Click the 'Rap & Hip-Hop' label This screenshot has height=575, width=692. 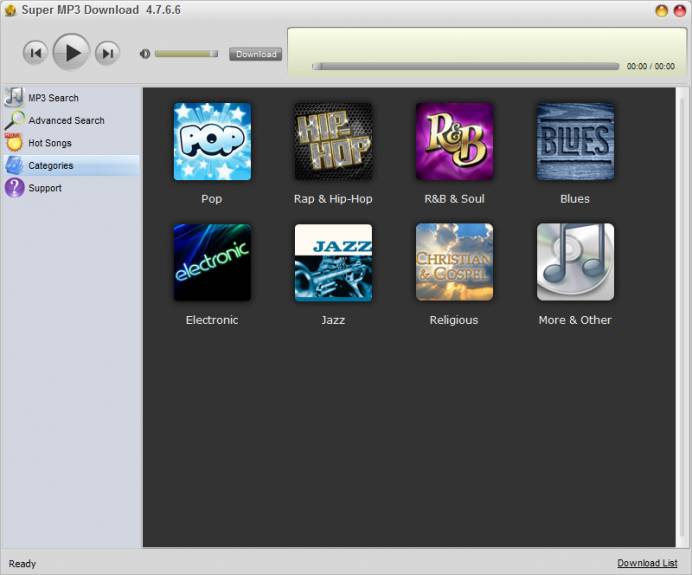(333, 199)
